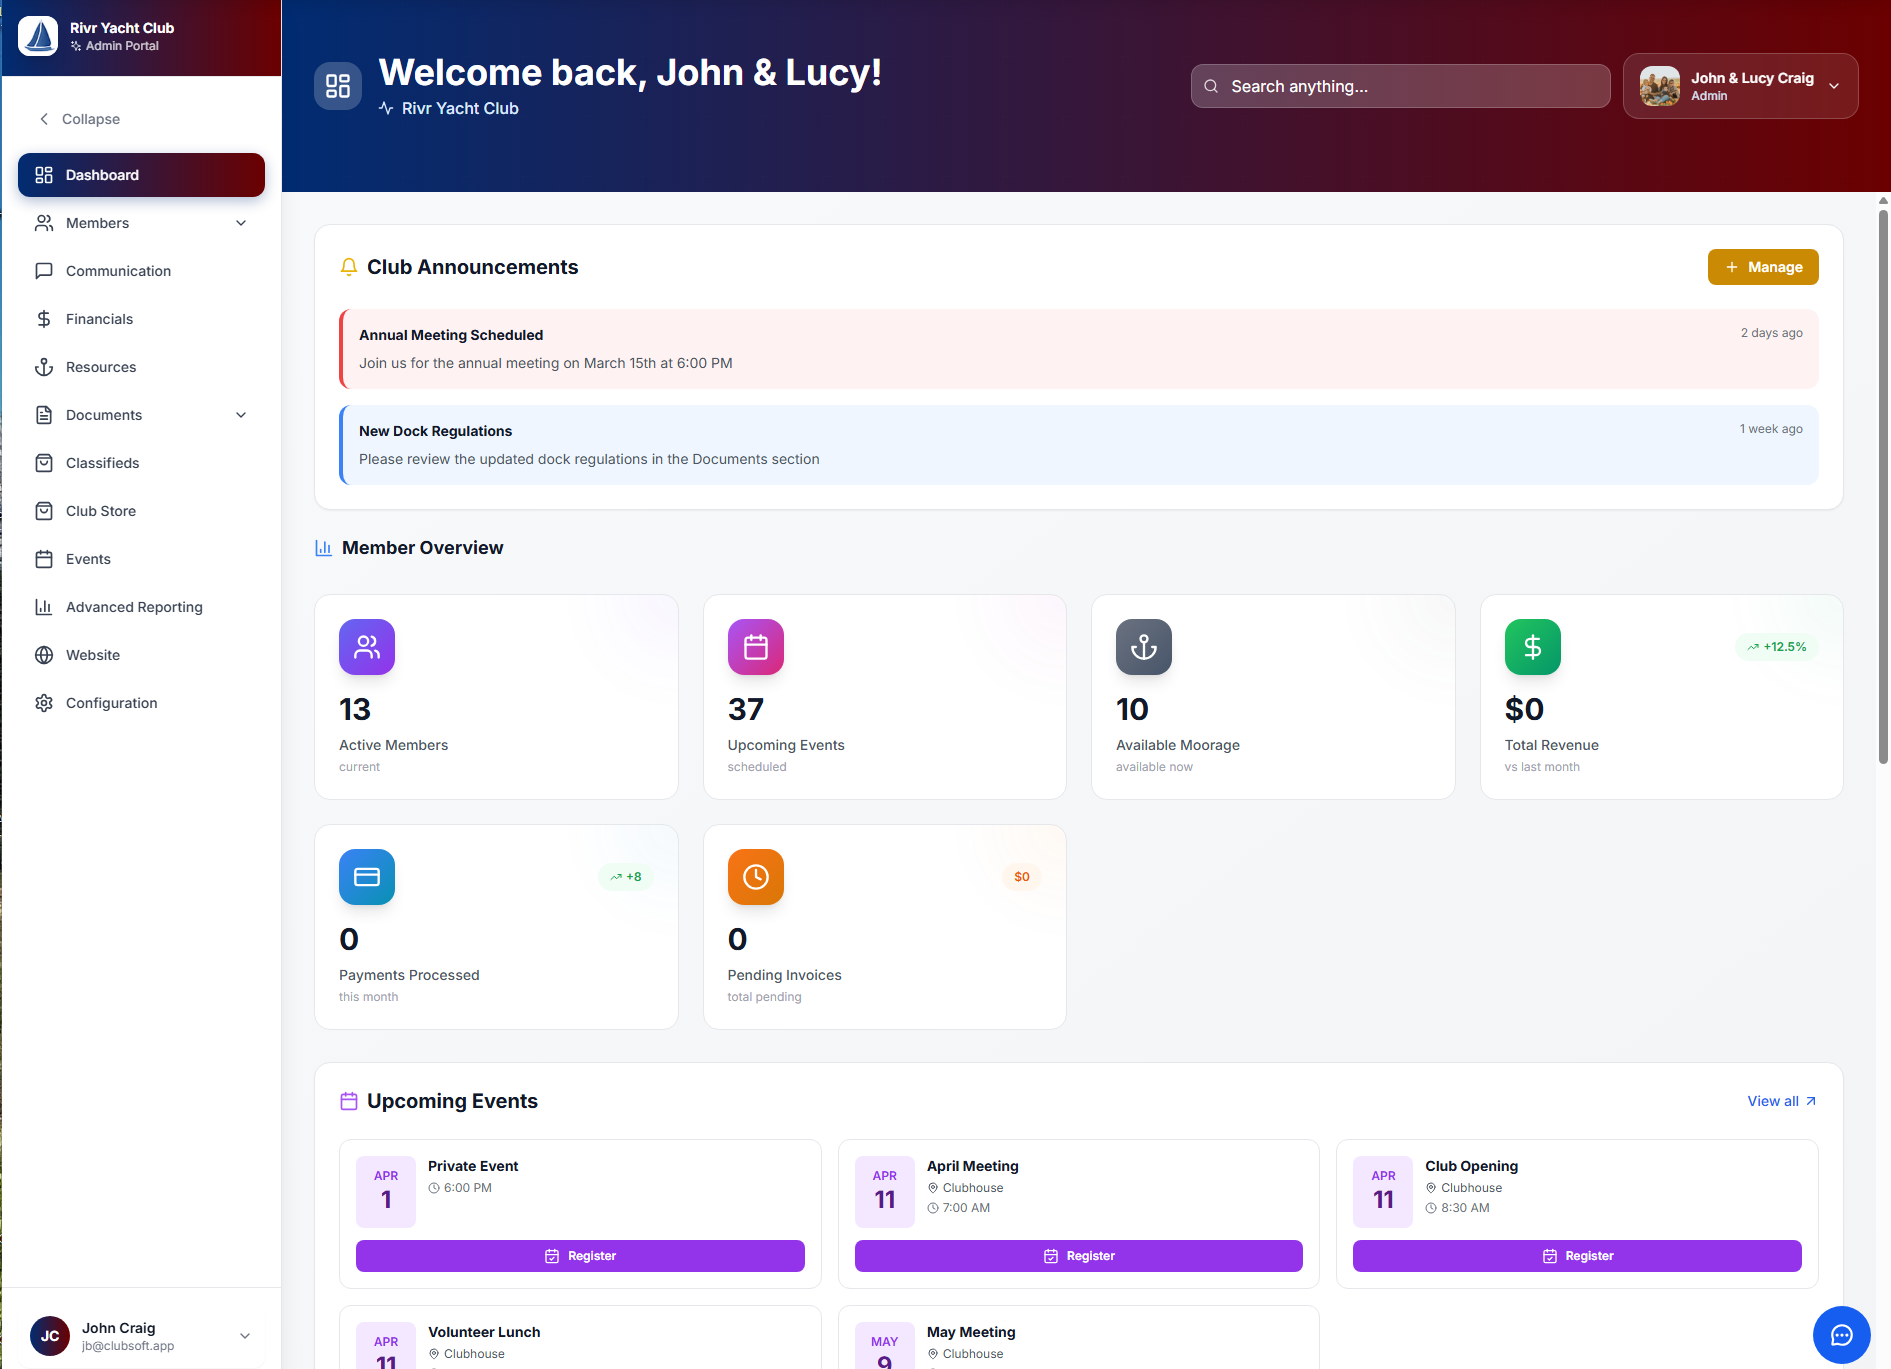Click the calendar icon beside Upcoming Events heading
The image size is (1891, 1369).
point(349,1101)
